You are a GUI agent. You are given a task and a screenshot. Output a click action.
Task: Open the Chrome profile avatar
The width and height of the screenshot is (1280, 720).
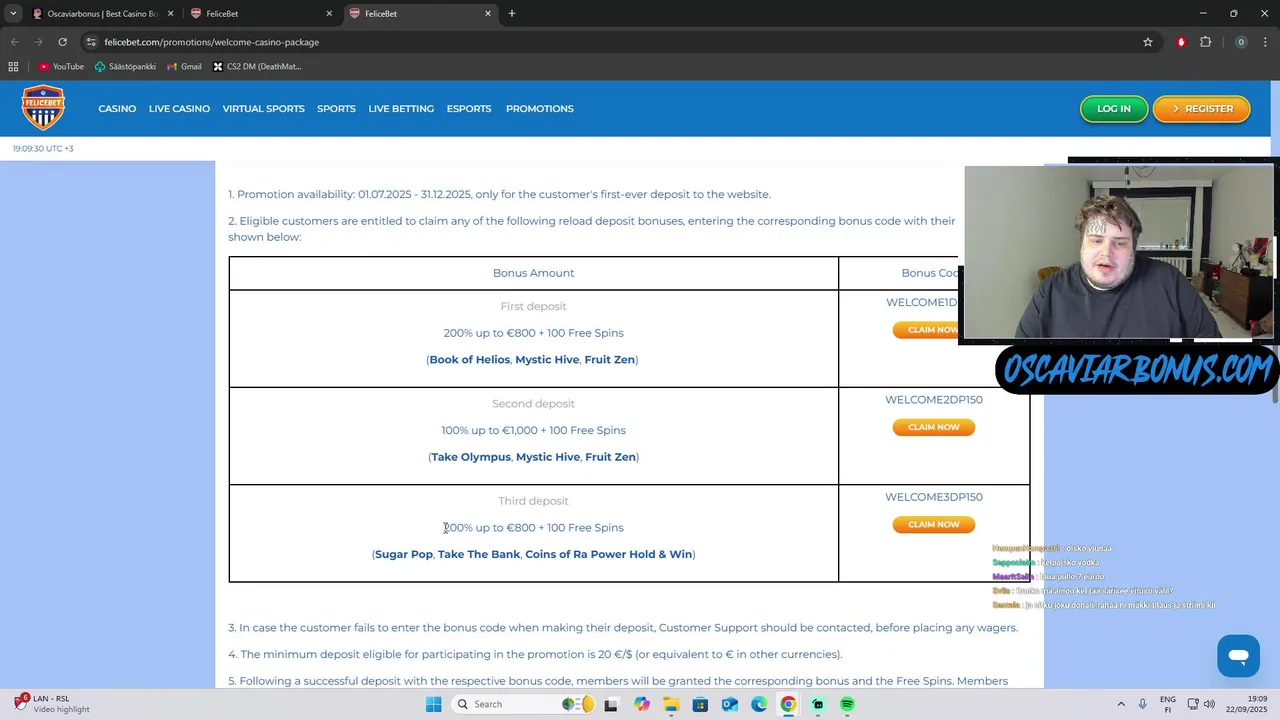pos(1241,42)
